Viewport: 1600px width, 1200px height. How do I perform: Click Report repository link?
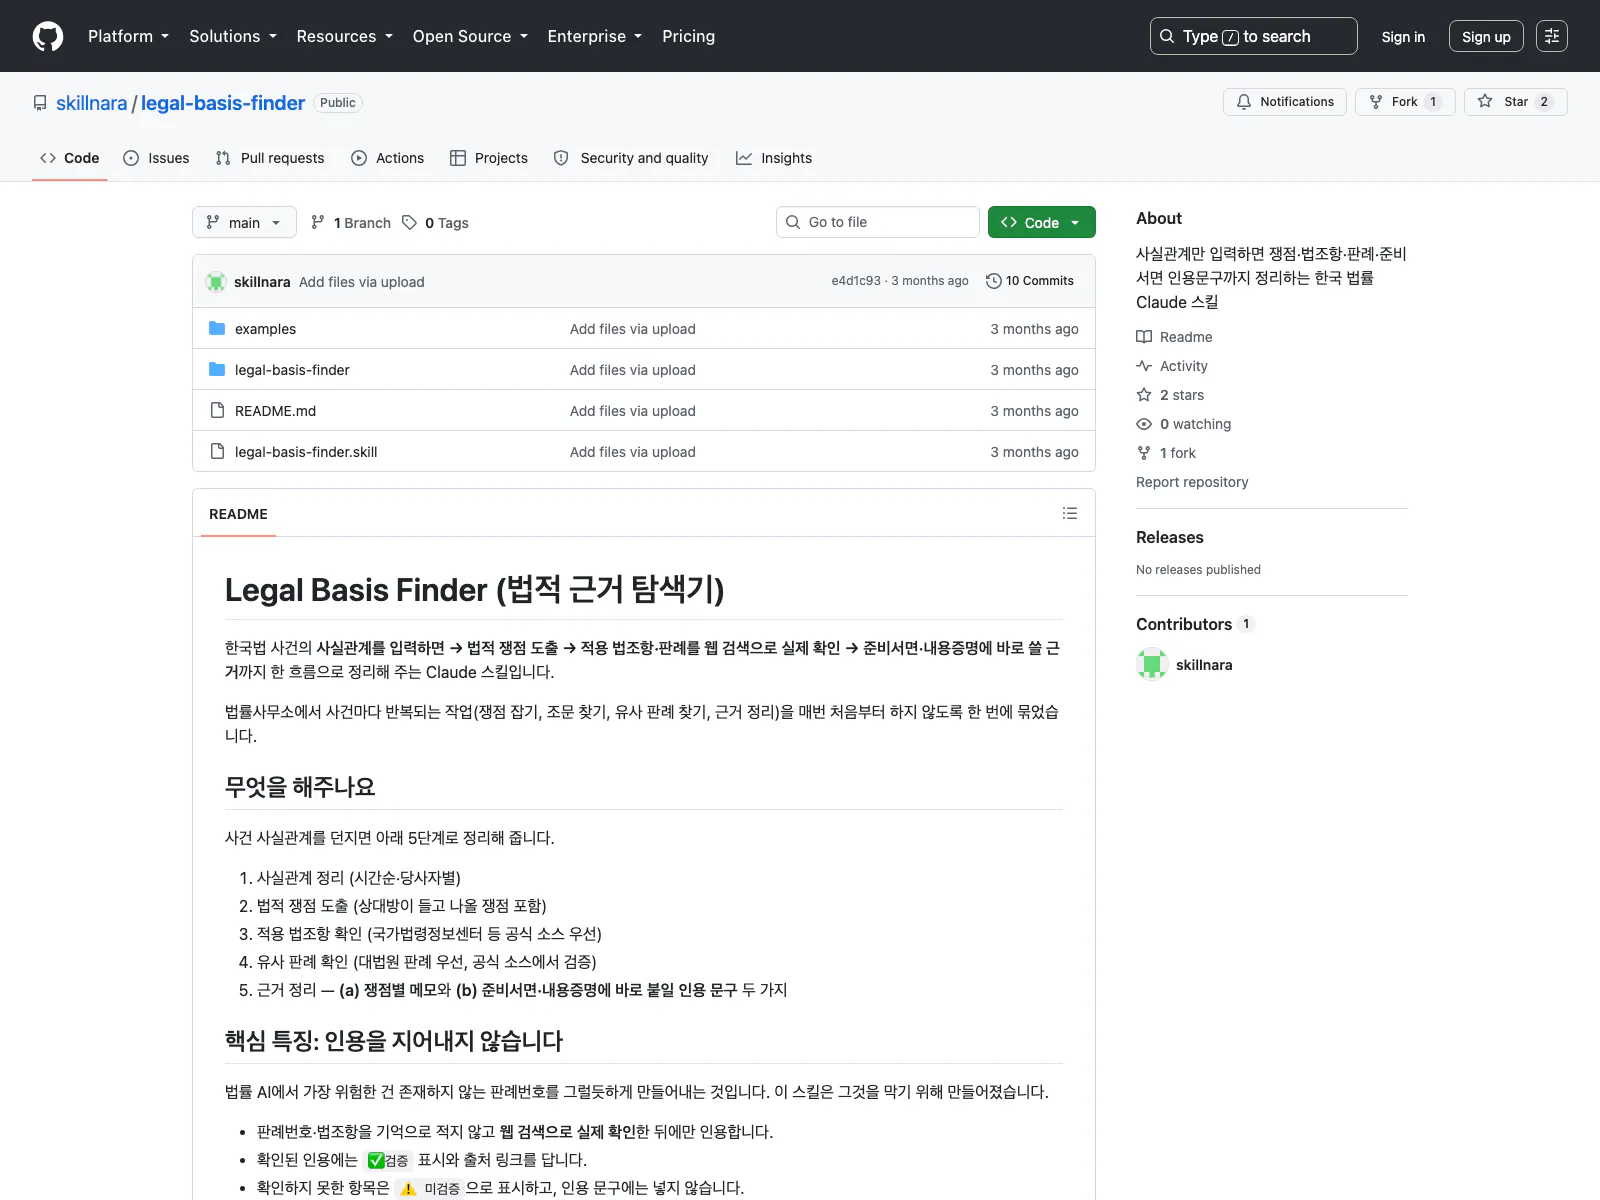pyautogui.click(x=1192, y=482)
